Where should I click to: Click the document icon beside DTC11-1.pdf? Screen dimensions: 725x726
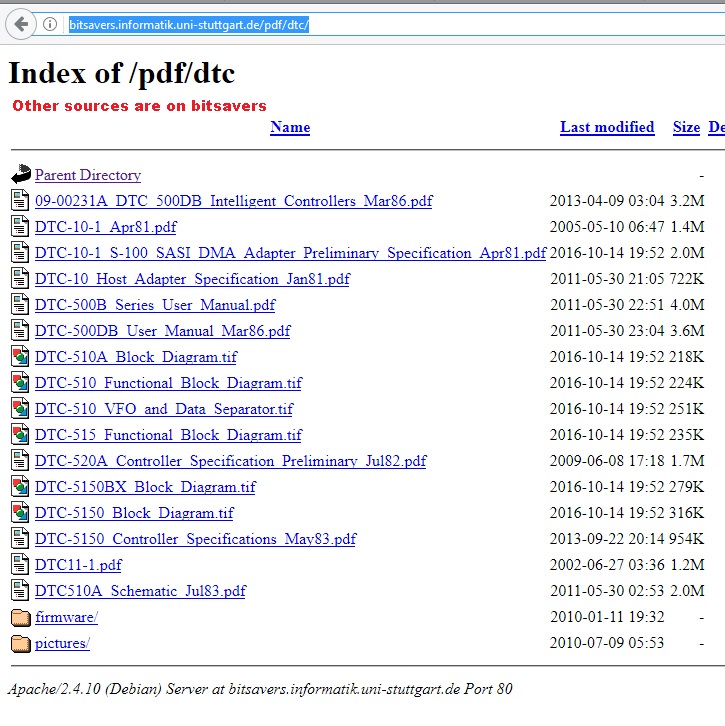tap(21, 565)
